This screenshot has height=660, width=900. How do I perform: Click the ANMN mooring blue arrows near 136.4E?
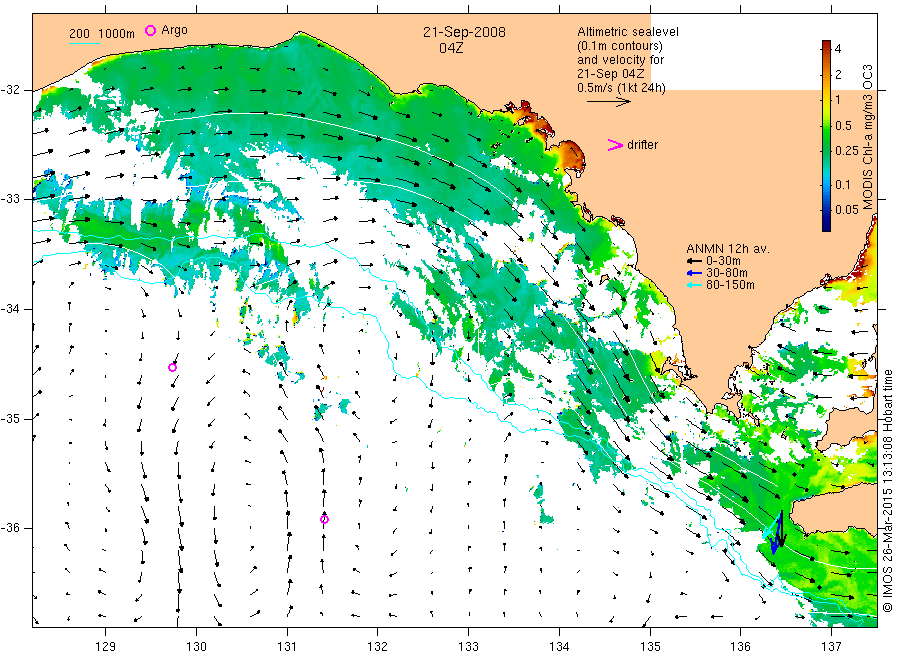(775, 534)
